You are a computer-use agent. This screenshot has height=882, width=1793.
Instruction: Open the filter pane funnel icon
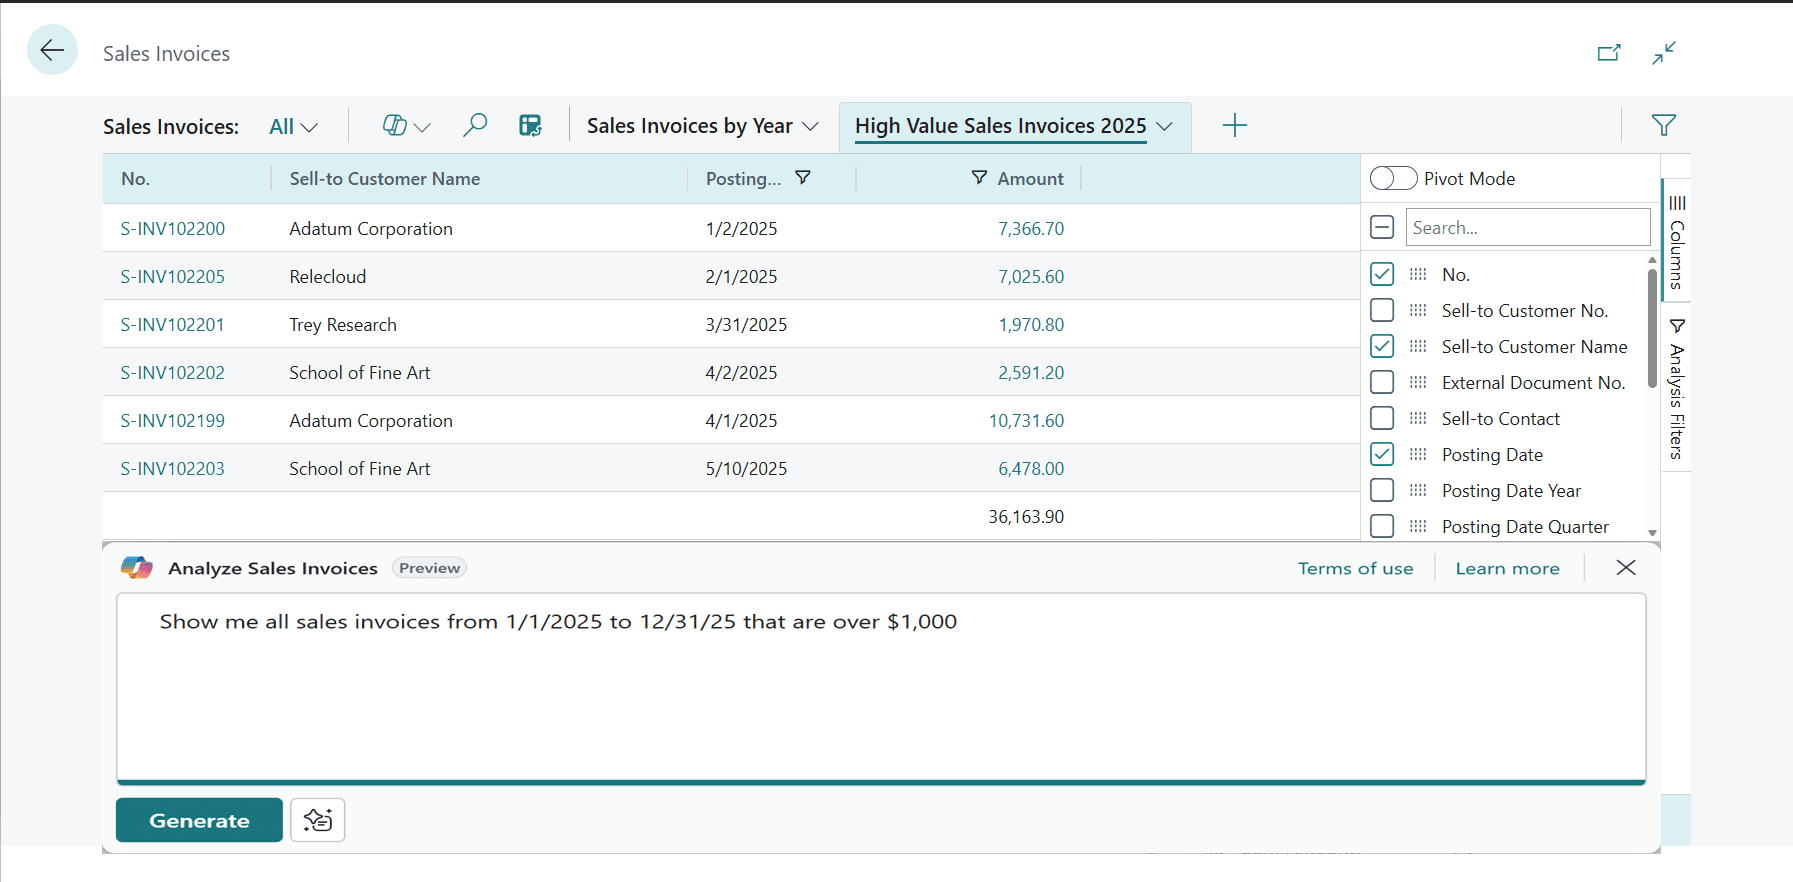(1664, 125)
